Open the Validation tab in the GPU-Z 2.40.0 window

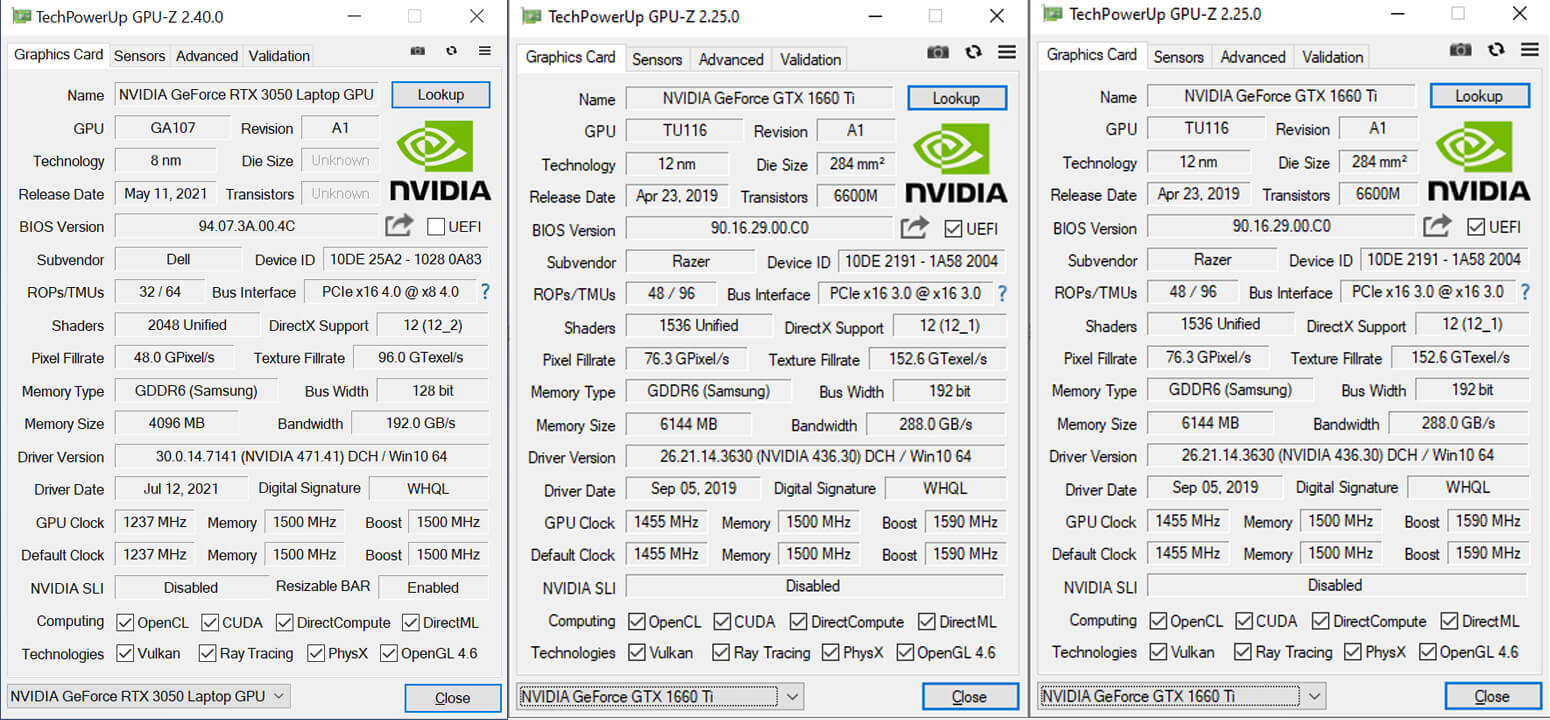pos(279,56)
